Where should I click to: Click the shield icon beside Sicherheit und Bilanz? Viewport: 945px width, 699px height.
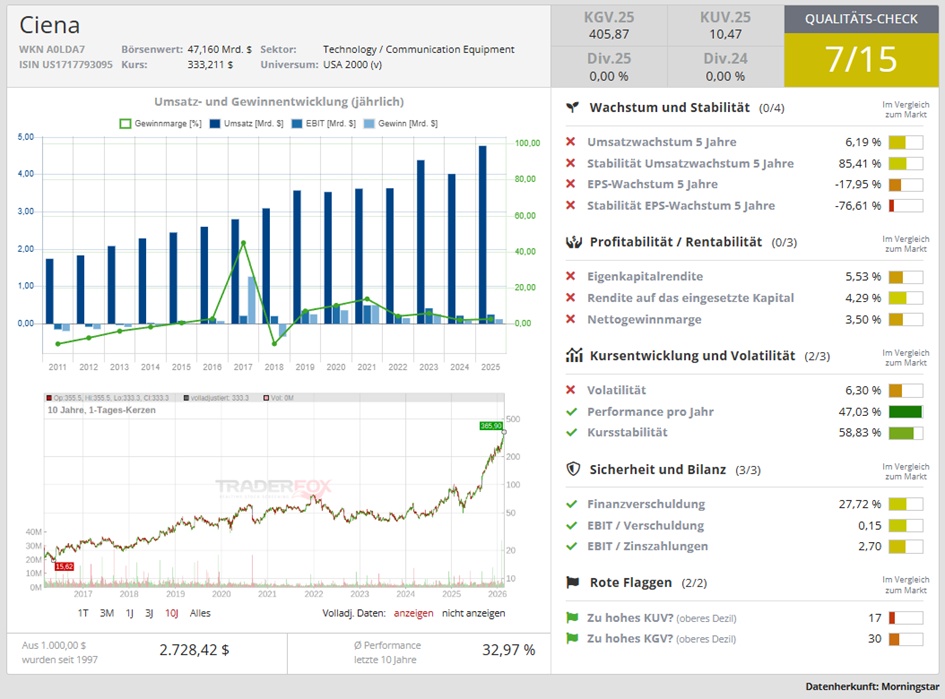[573, 469]
